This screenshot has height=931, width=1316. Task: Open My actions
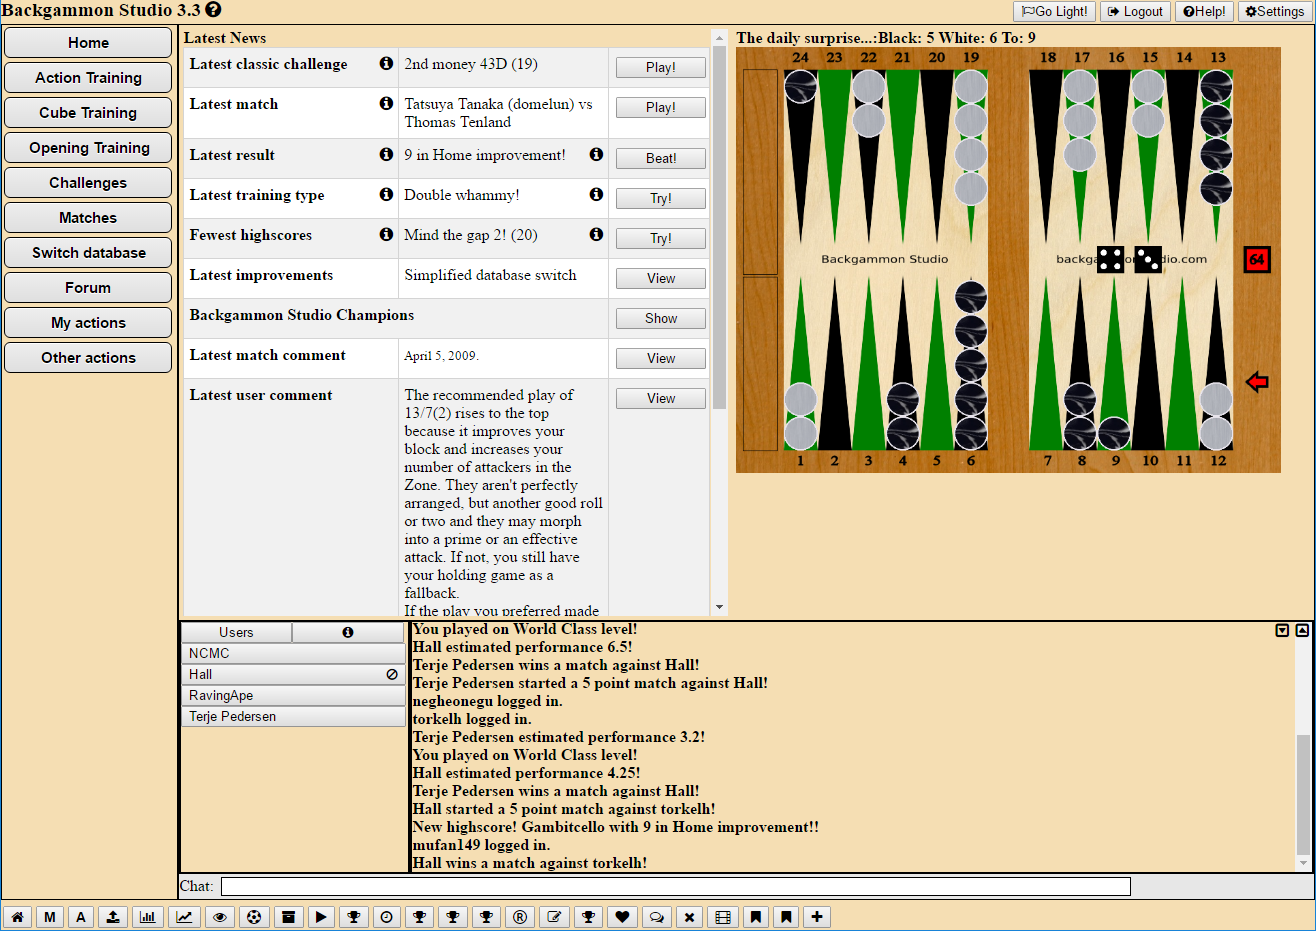click(x=88, y=322)
